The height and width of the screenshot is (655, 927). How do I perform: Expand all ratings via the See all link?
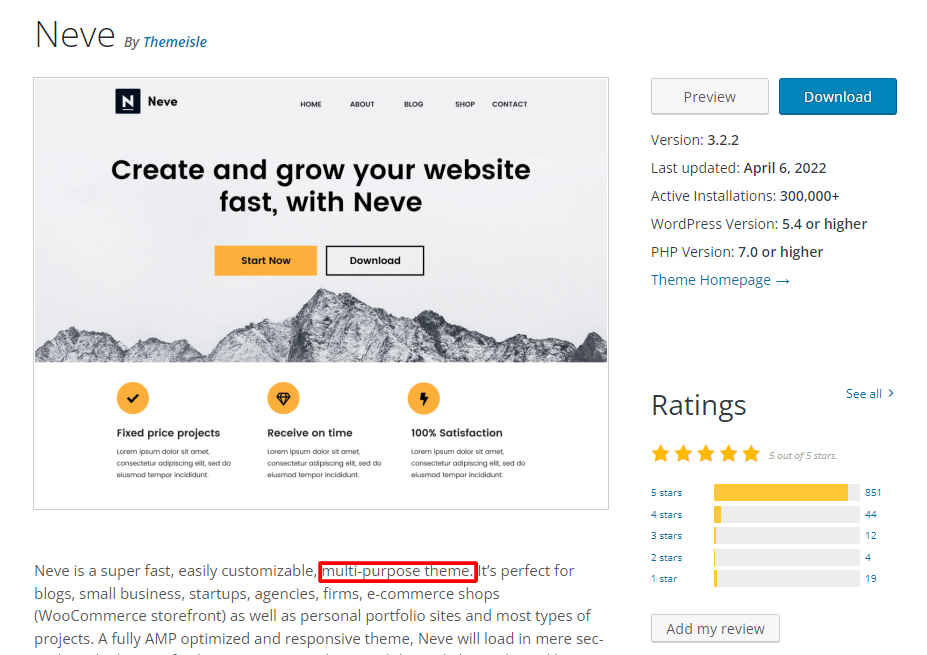tap(862, 393)
